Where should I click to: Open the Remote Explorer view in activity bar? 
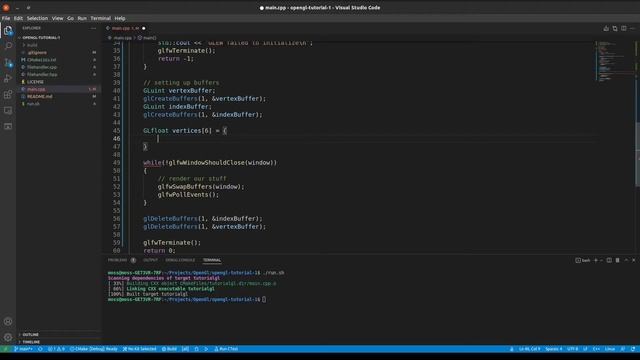coord(8,111)
